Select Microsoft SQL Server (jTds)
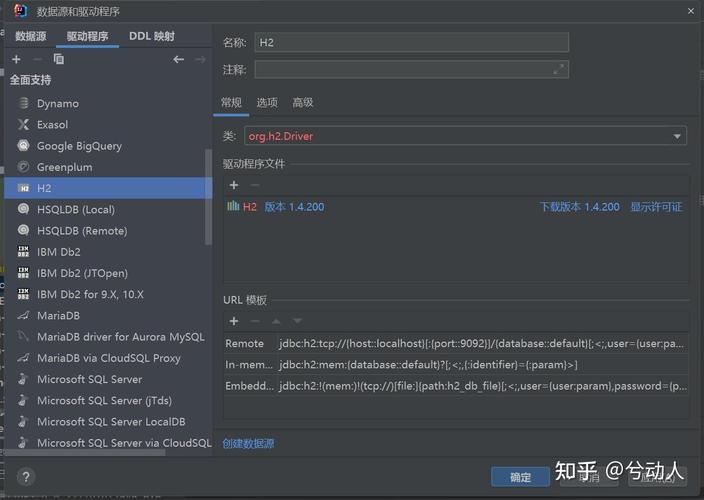The image size is (704, 500). (x=108, y=400)
